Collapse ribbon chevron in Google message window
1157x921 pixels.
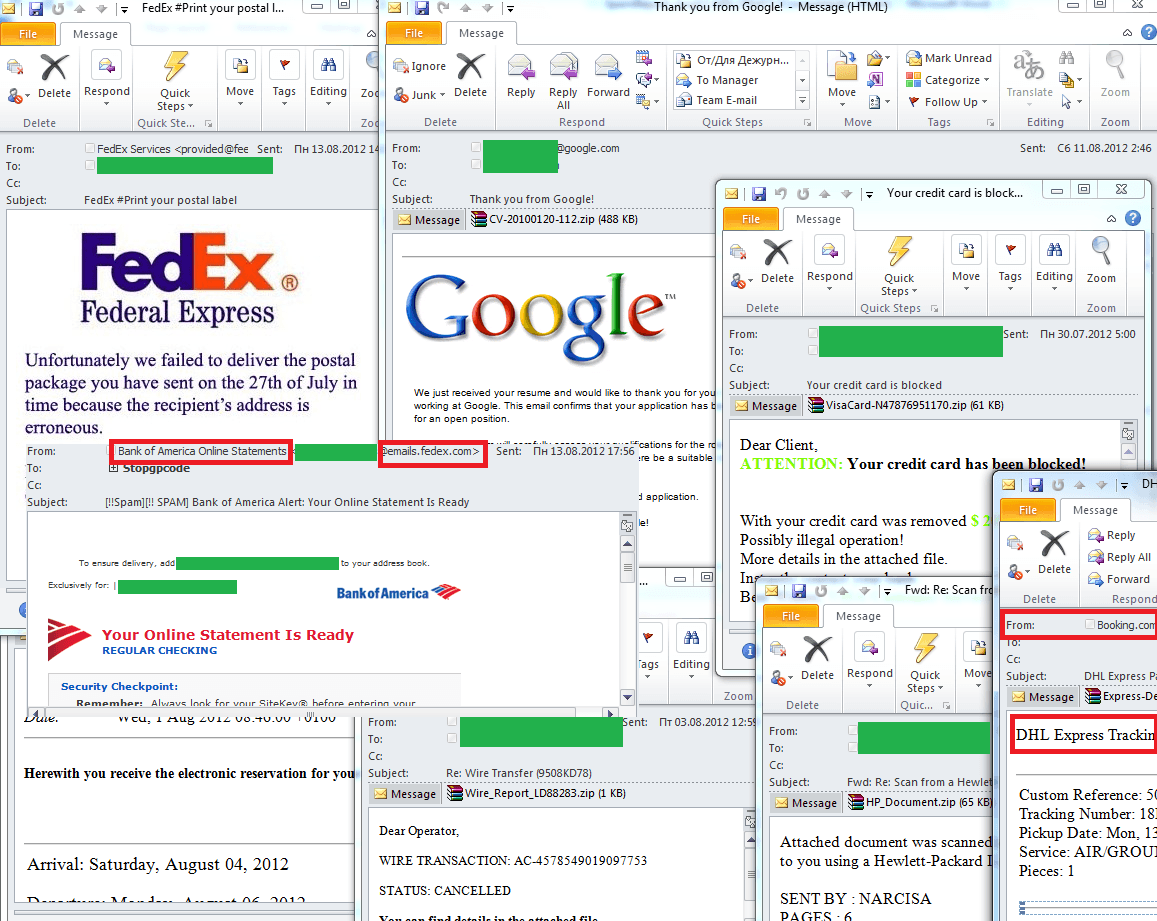coord(1127,32)
